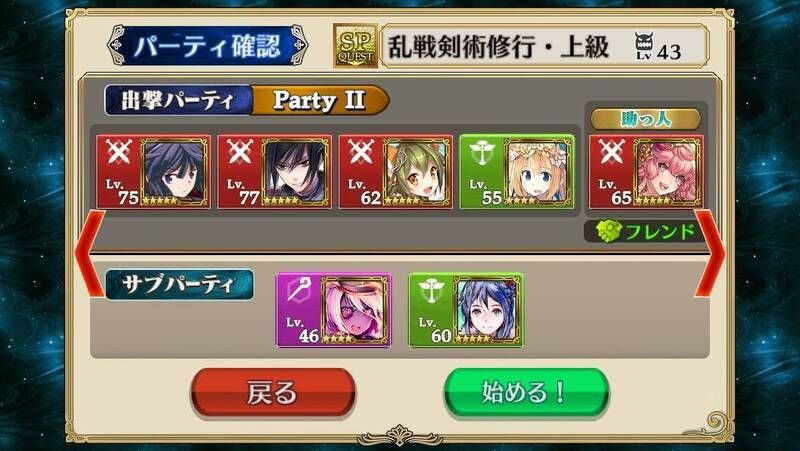Tap the staff mage icon on Lv. 46 card
The image size is (800, 451).
click(299, 290)
